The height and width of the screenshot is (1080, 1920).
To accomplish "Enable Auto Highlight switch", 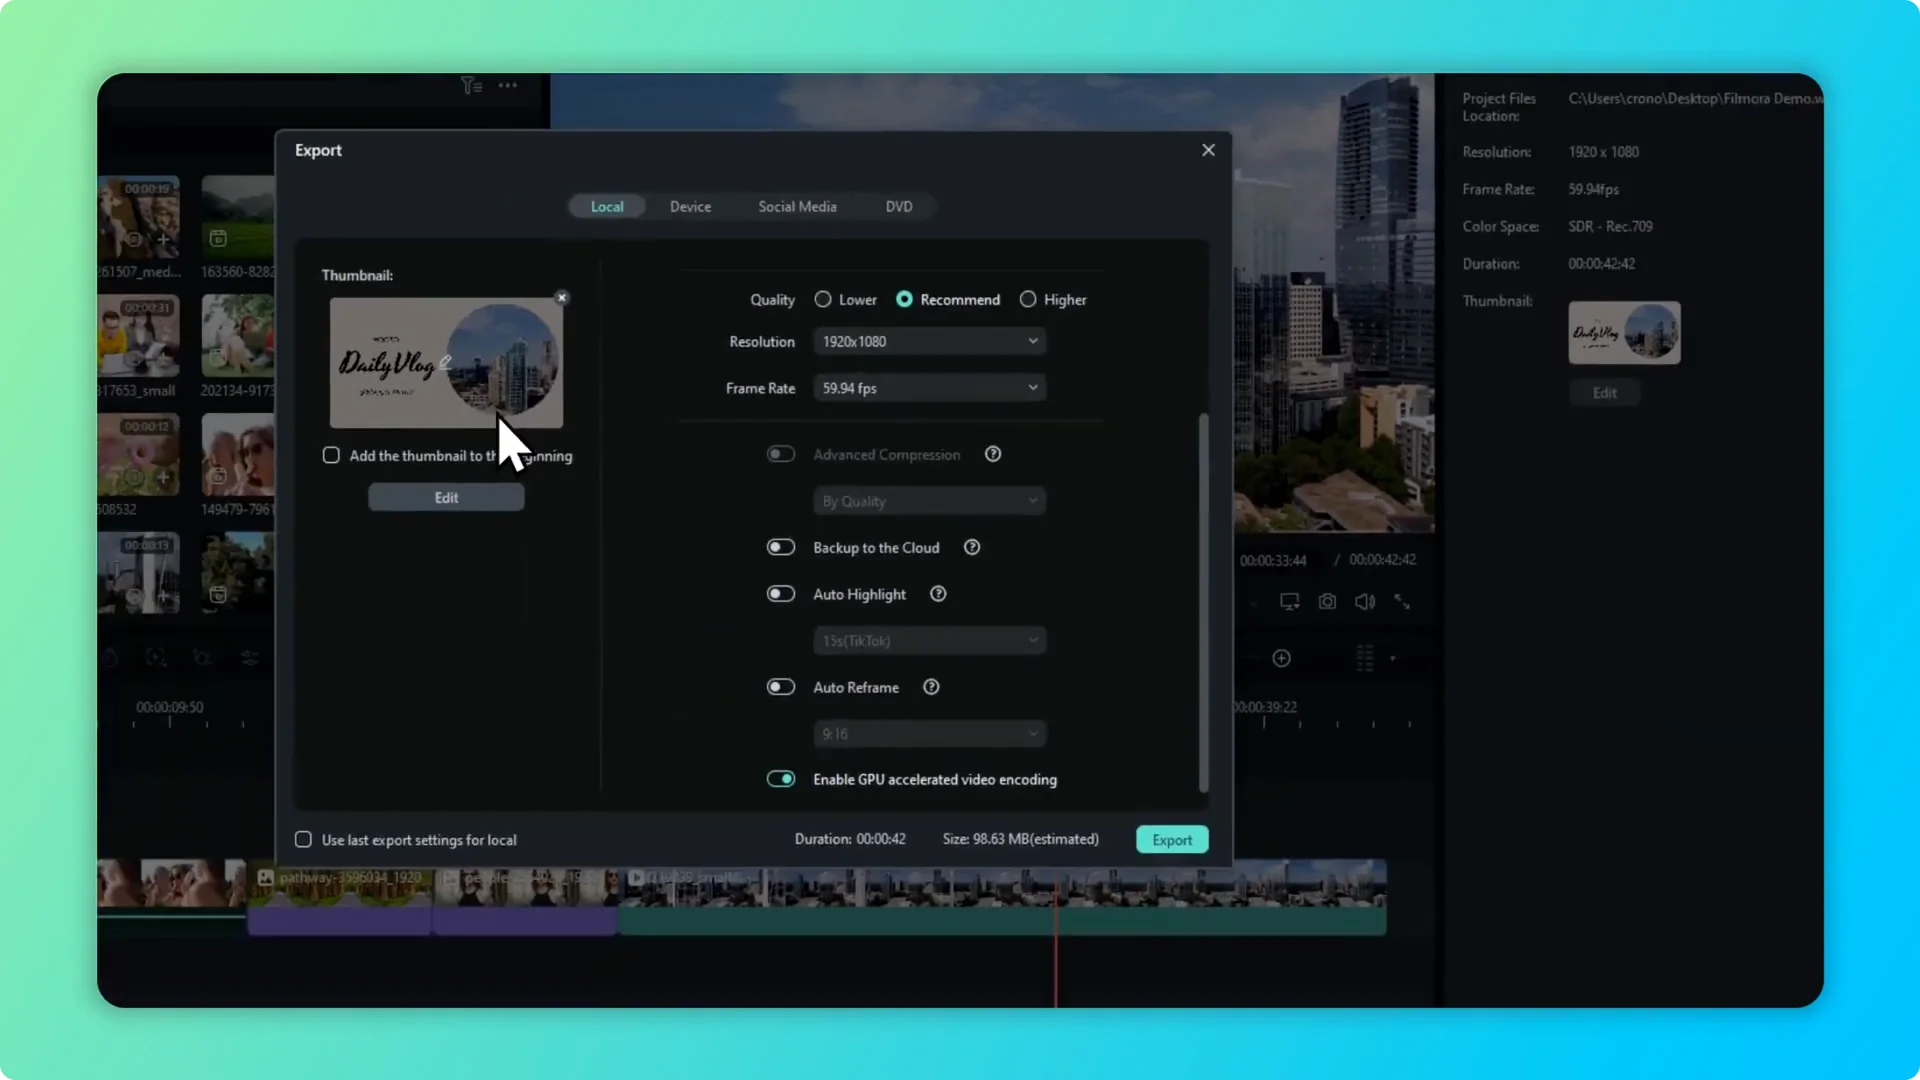I will 781,594.
